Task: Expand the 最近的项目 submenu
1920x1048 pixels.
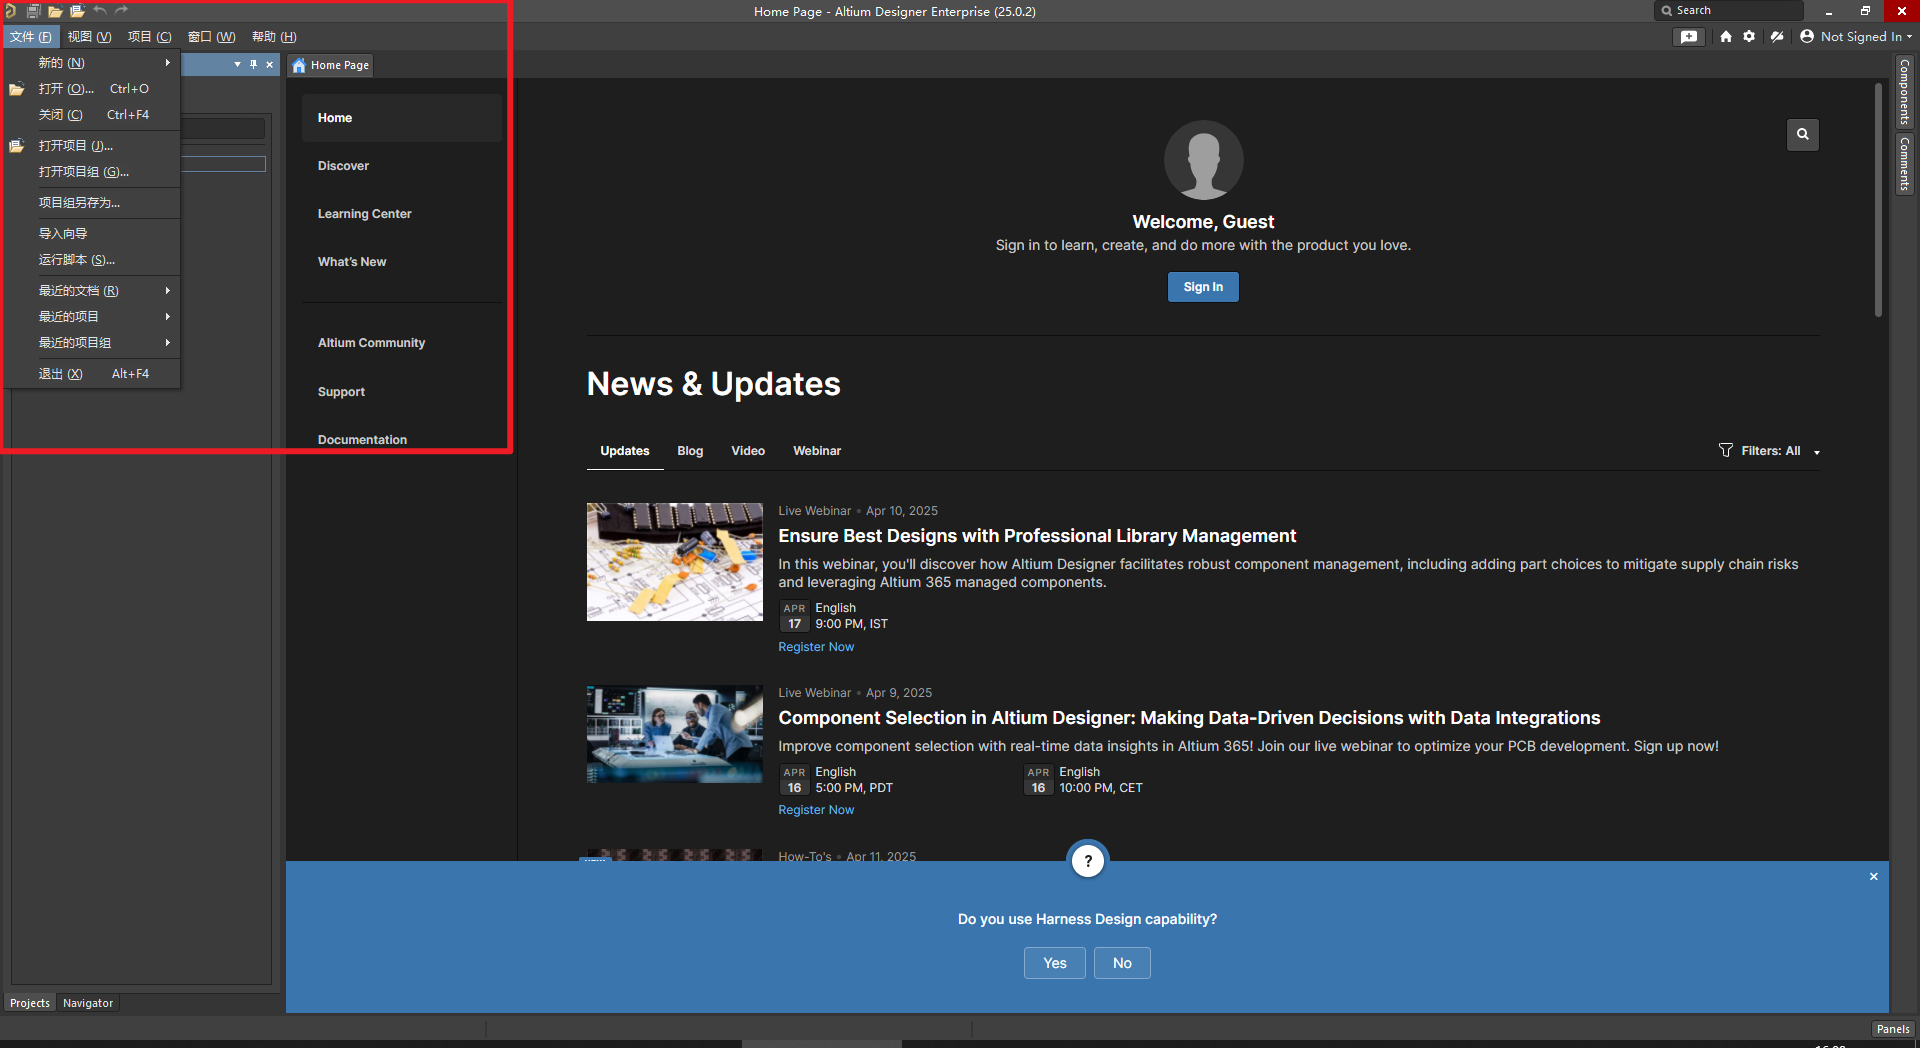Action: click(92, 317)
